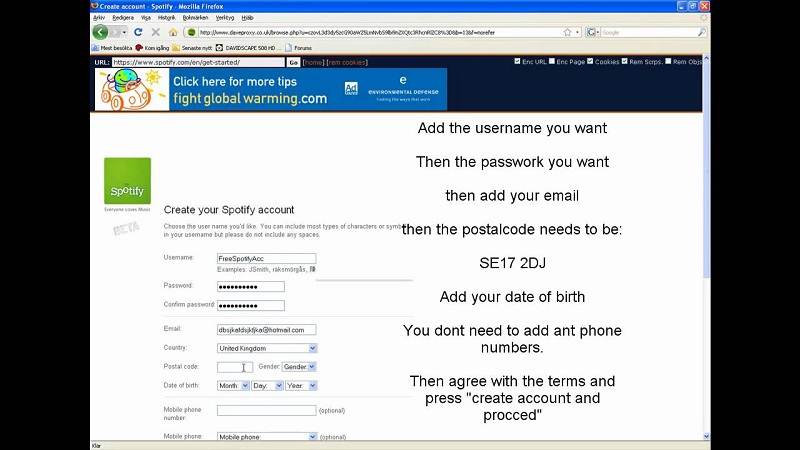Click the proxy URL input field
This screenshot has height=450, width=800.
(198, 62)
